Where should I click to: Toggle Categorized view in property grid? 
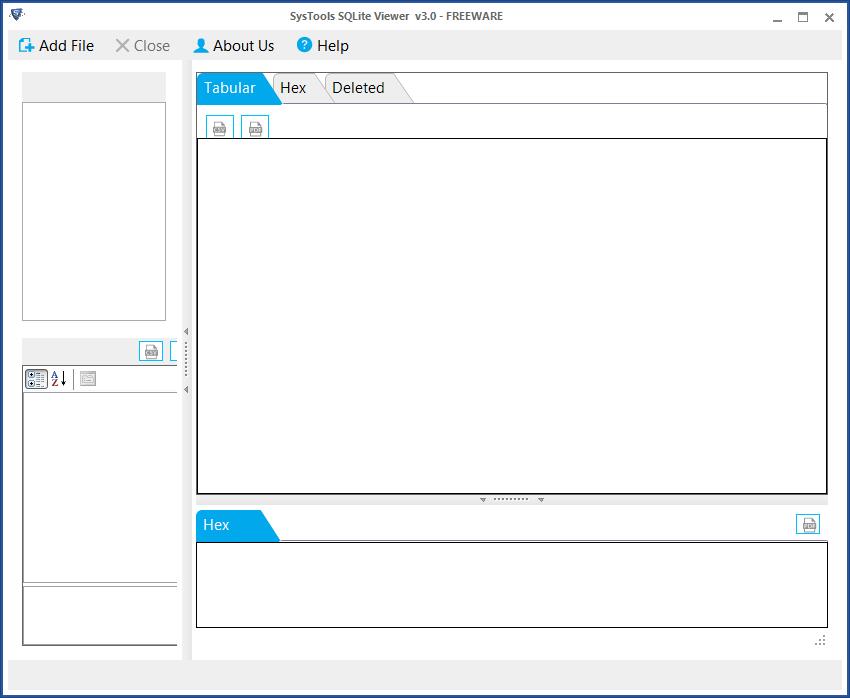tap(36, 379)
